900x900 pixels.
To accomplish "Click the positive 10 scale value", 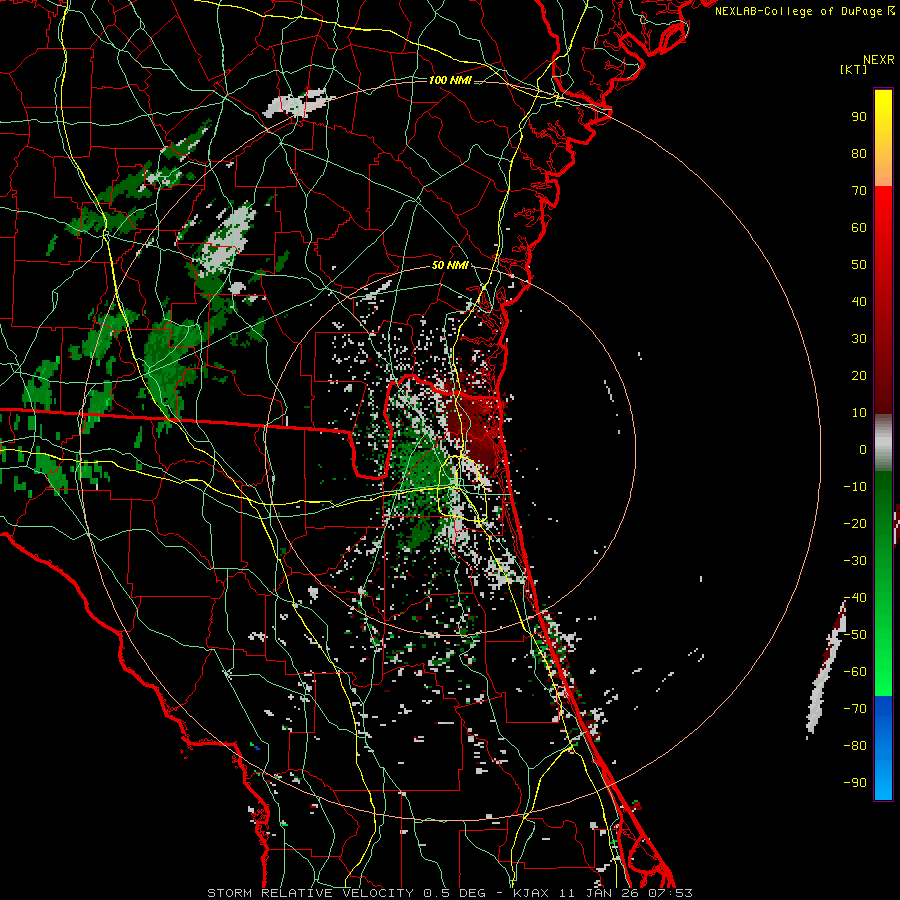I will click(x=859, y=413).
